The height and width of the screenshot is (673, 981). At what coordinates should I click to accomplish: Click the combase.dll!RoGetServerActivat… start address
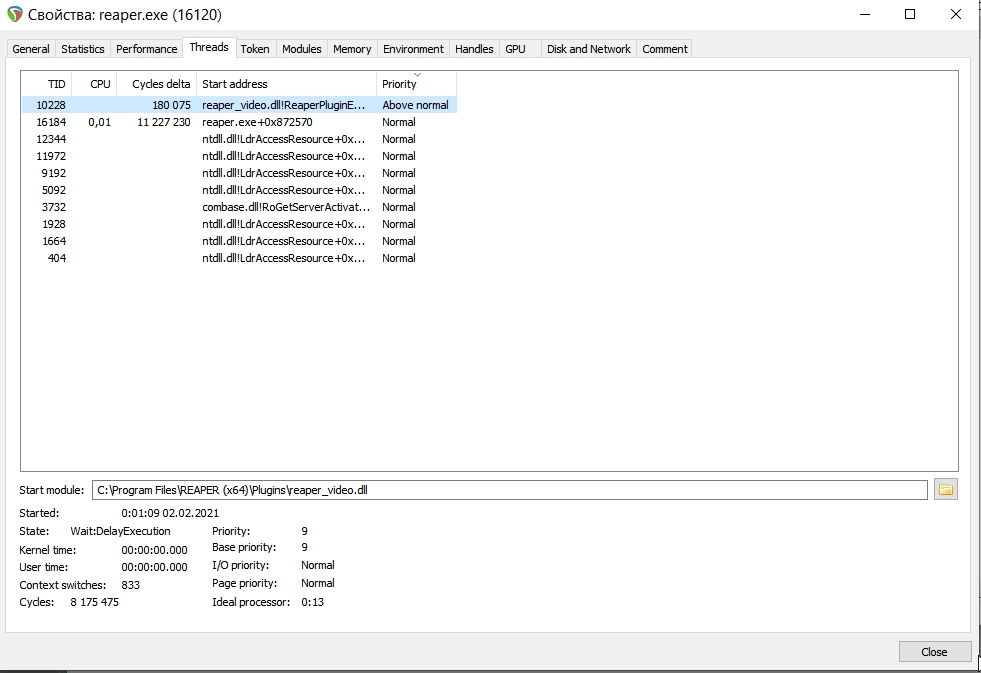click(x=286, y=207)
